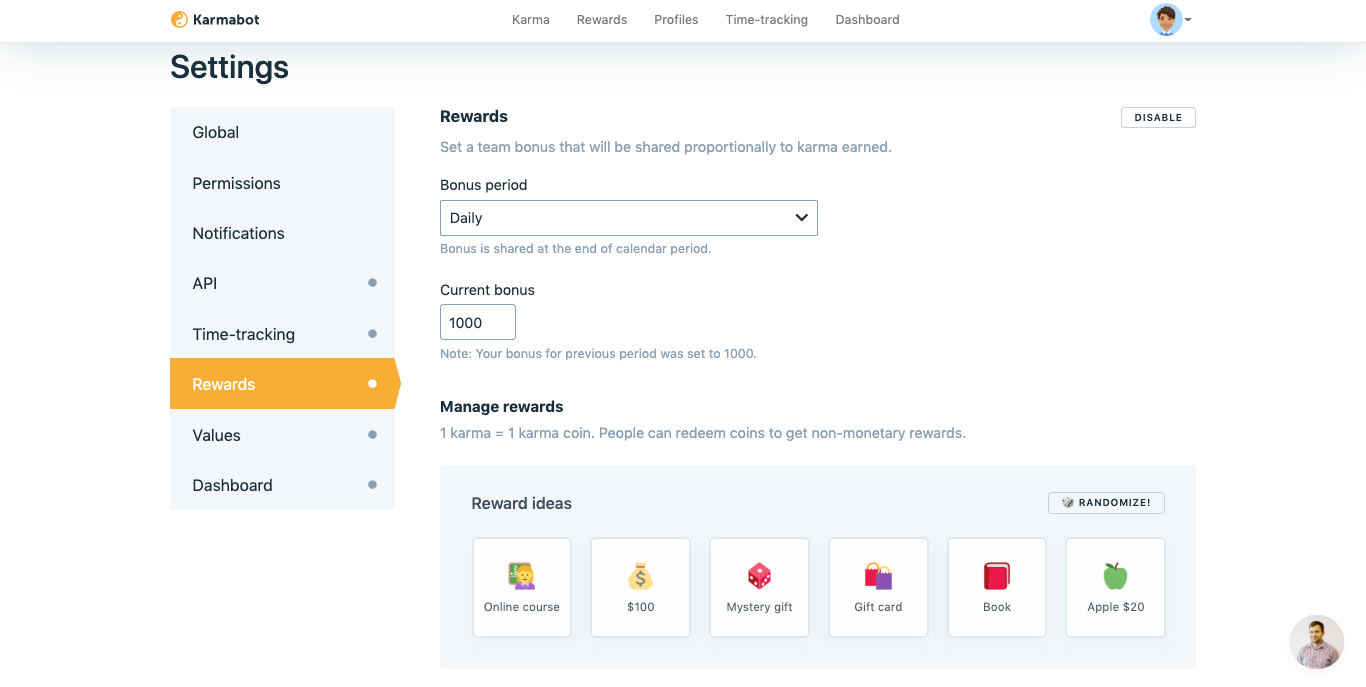Choose the Mystery gift dice reward

[x=759, y=587]
